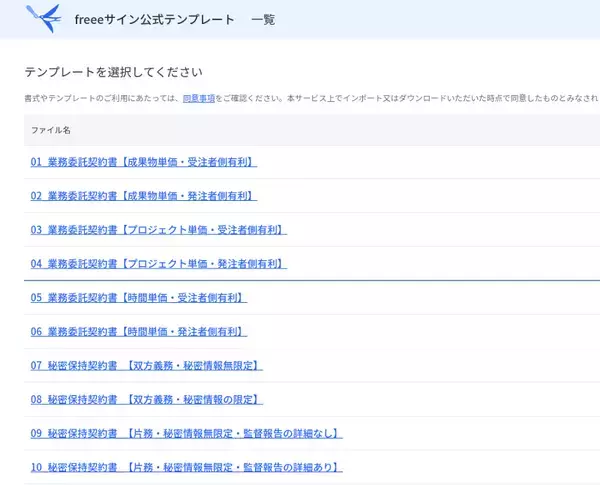Screen dimensions: 600x485
Task: Click the notice text starting with 書式やテンプレート
Action: [x=102, y=98]
